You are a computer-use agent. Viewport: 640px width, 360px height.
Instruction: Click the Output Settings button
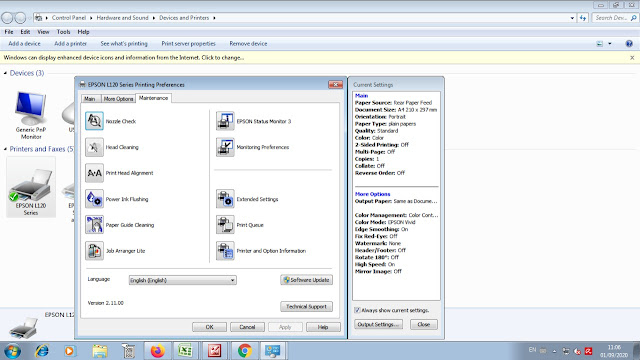point(378,324)
